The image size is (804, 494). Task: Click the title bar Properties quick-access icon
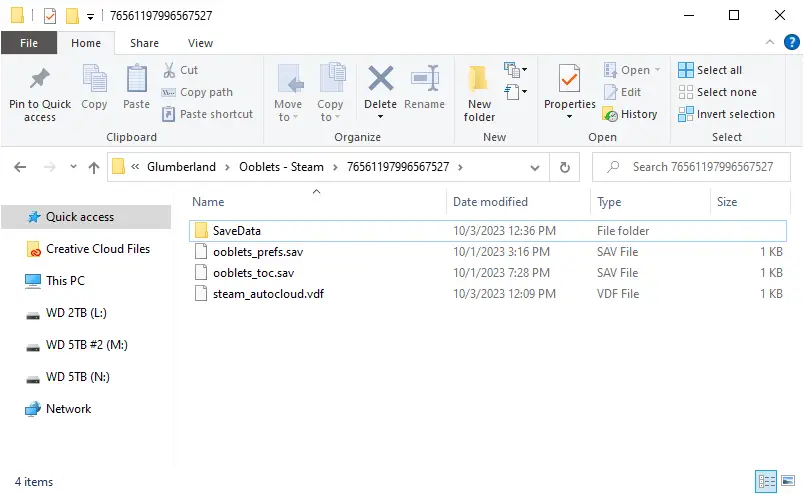(x=50, y=16)
